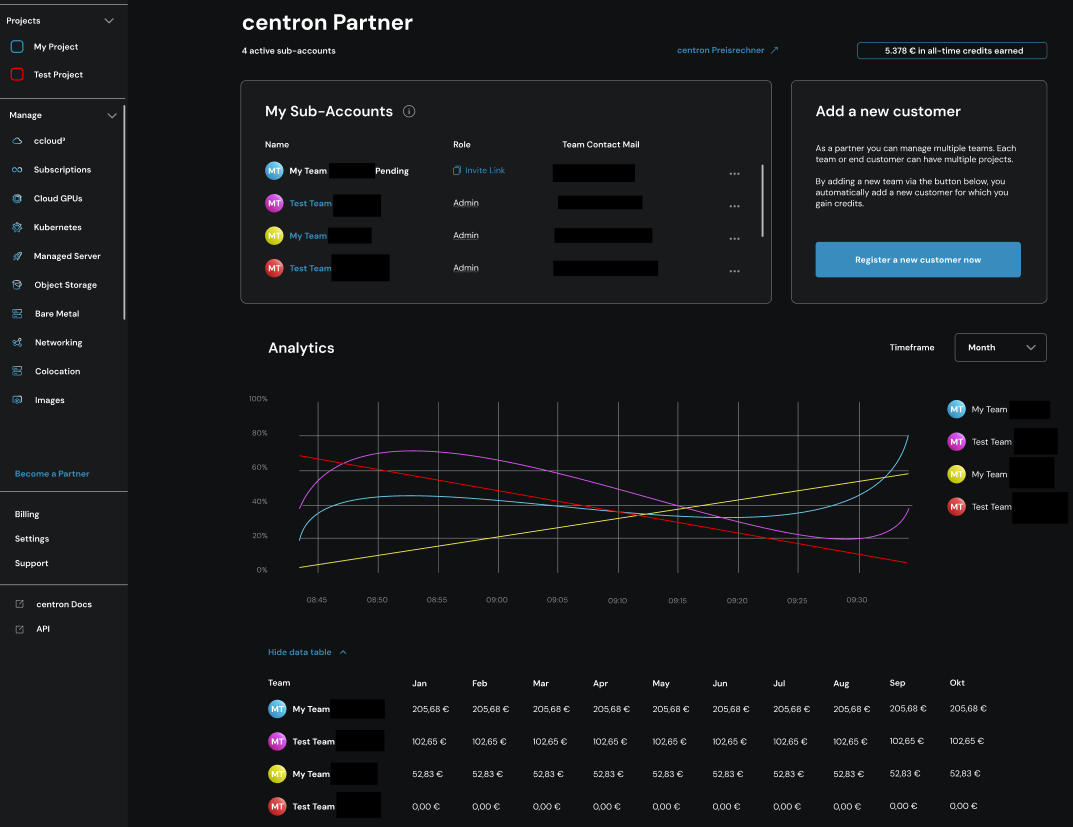Screen dimensions: 1073x827
Task: Click the 4 active sub-accounts text
Action: [288, 51]
